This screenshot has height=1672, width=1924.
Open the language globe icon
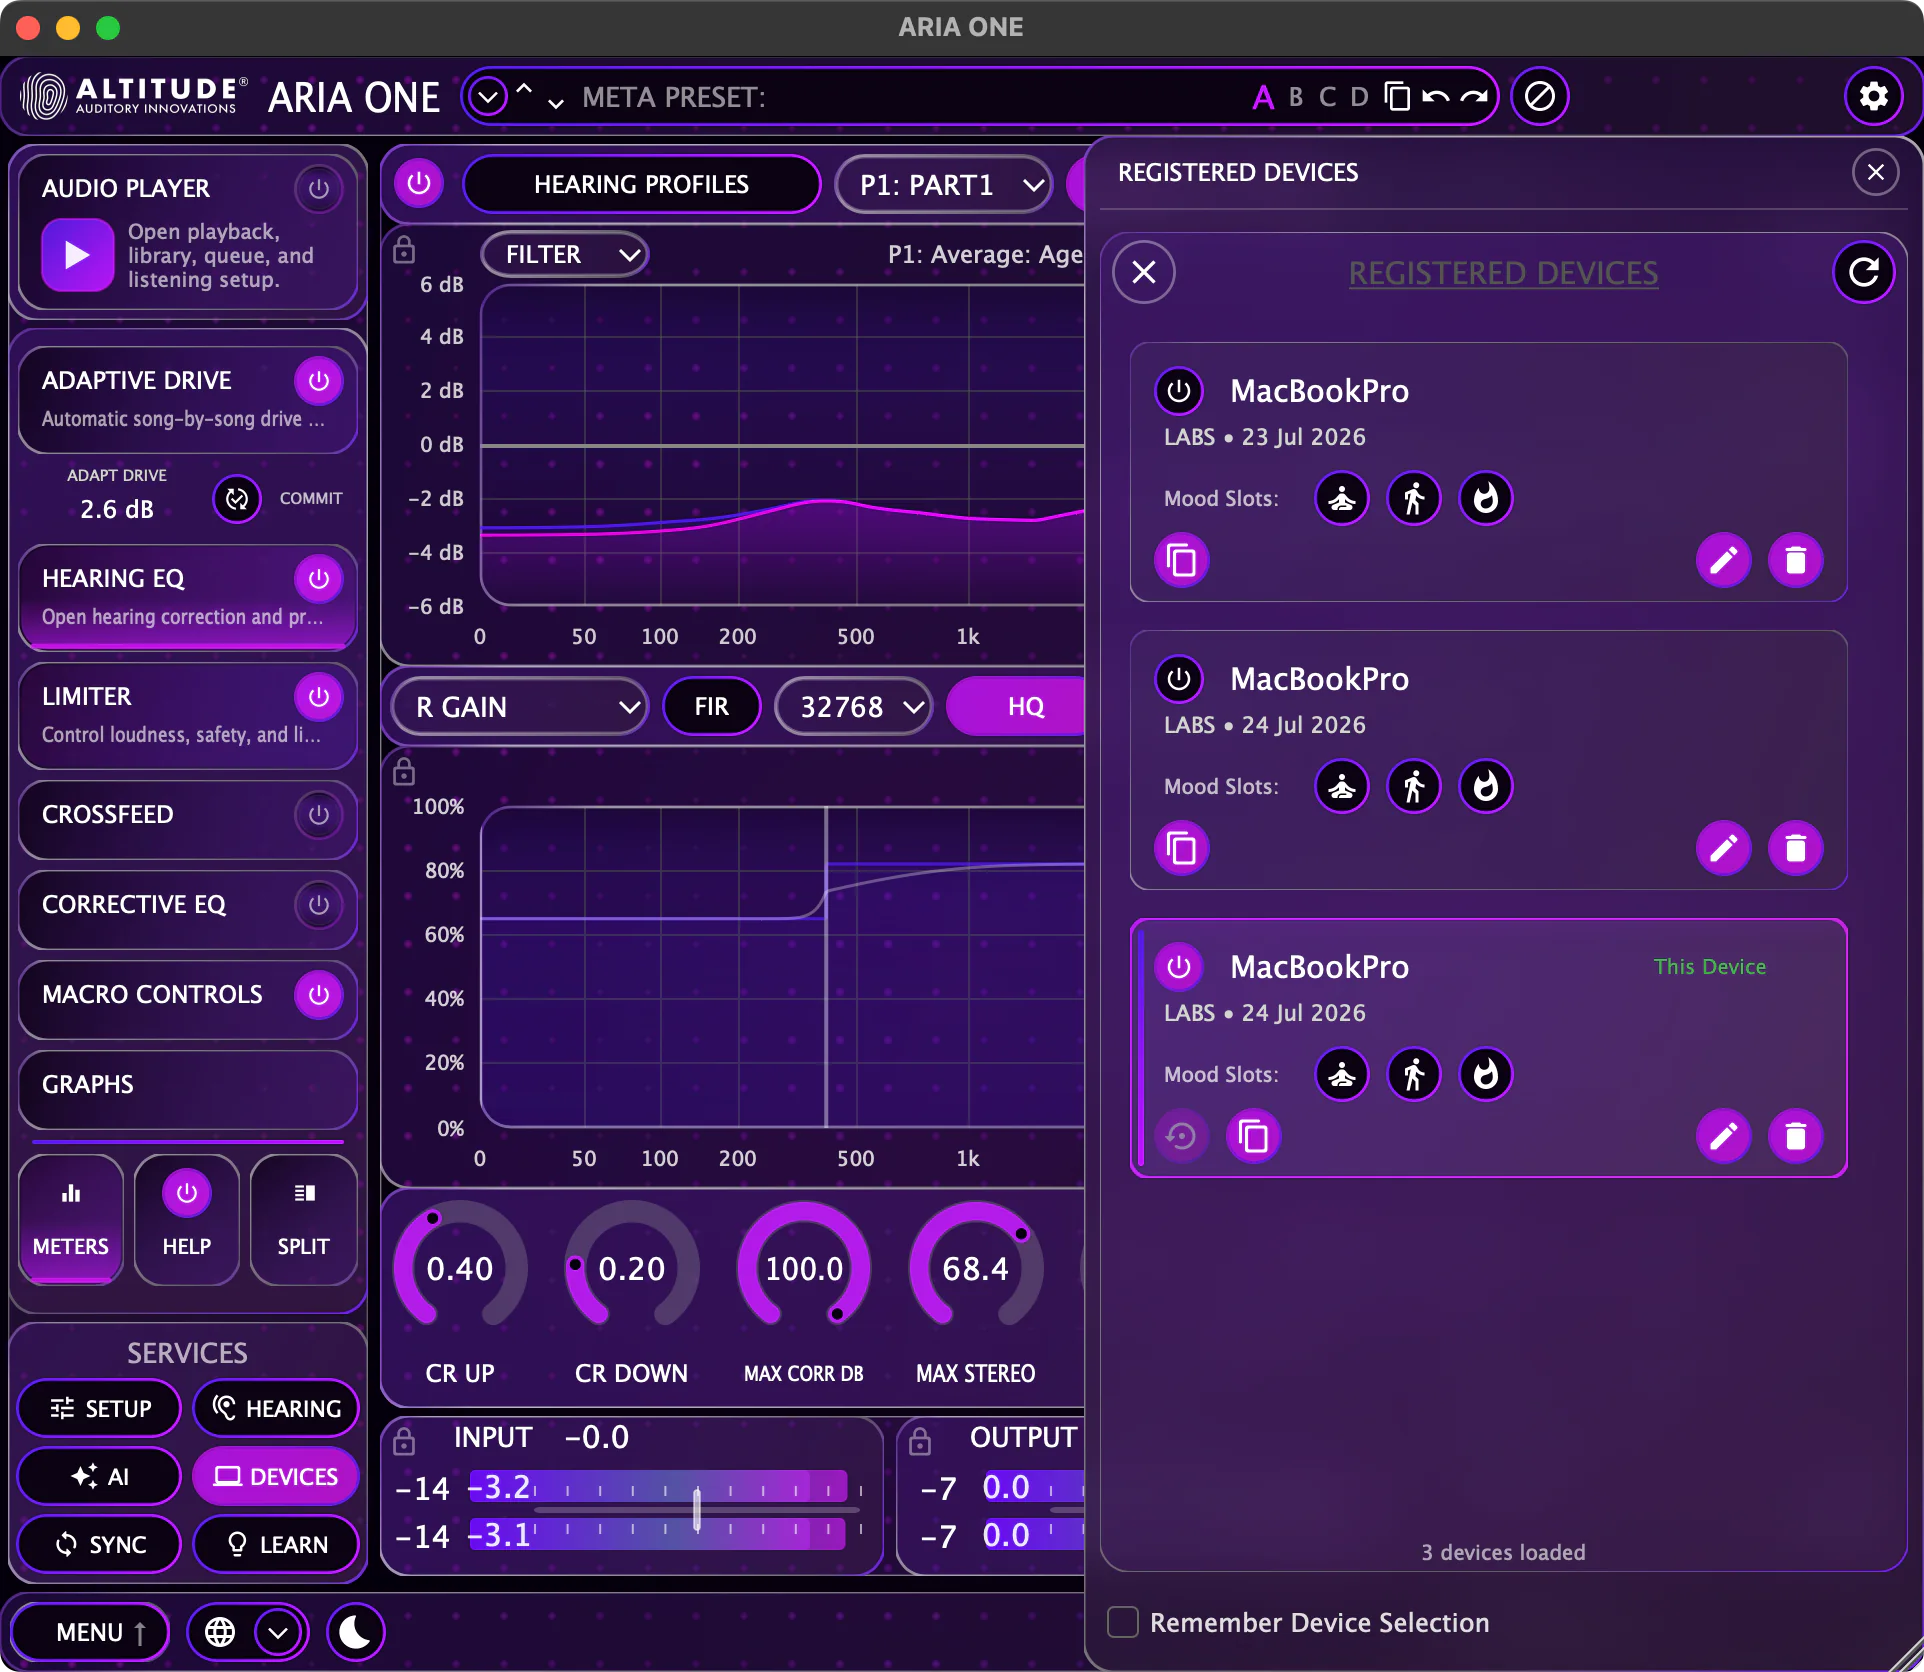[220, 1632]
